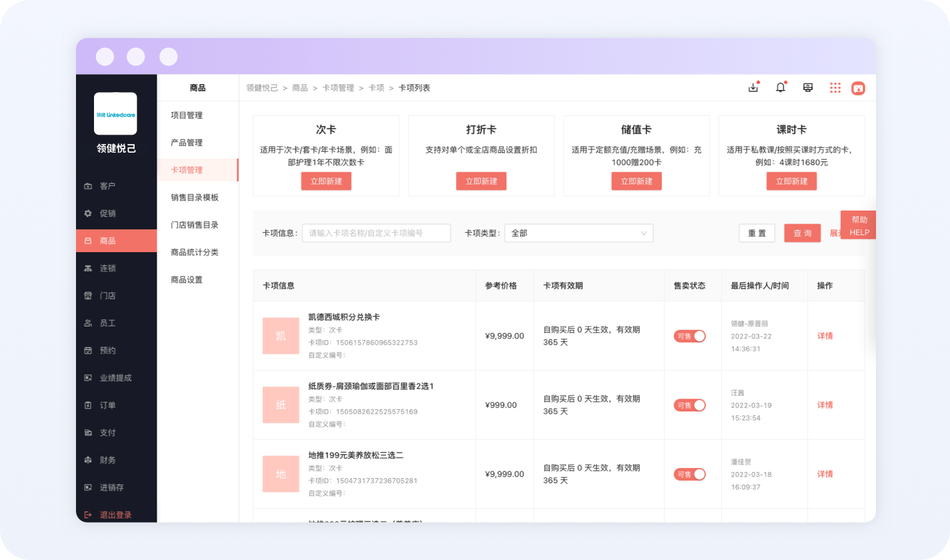Open 商品设置 menu item
Image resolution: width=950 pixels, height=560 pixels.
[x=187, y=279]
